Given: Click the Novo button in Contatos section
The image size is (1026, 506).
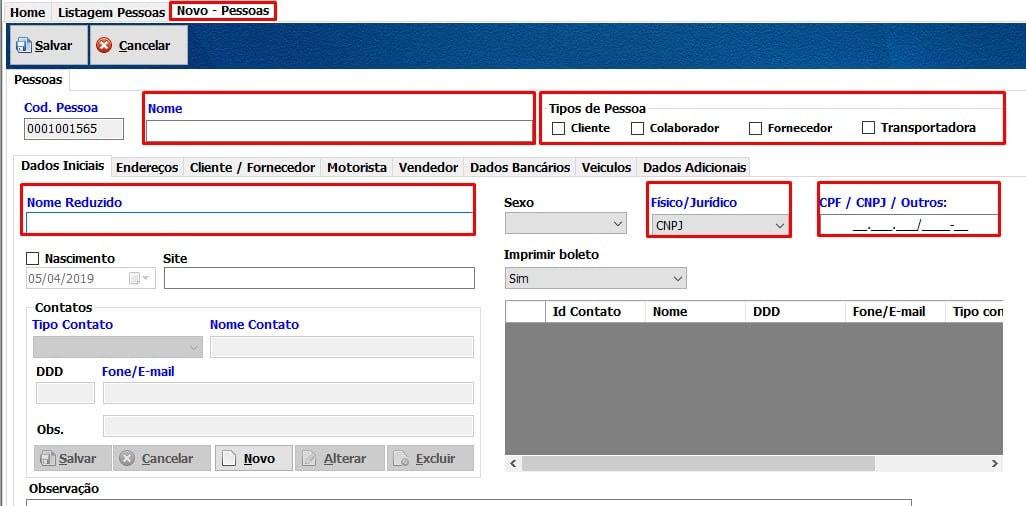Looking at the screenshot, I should click(254, 458).
